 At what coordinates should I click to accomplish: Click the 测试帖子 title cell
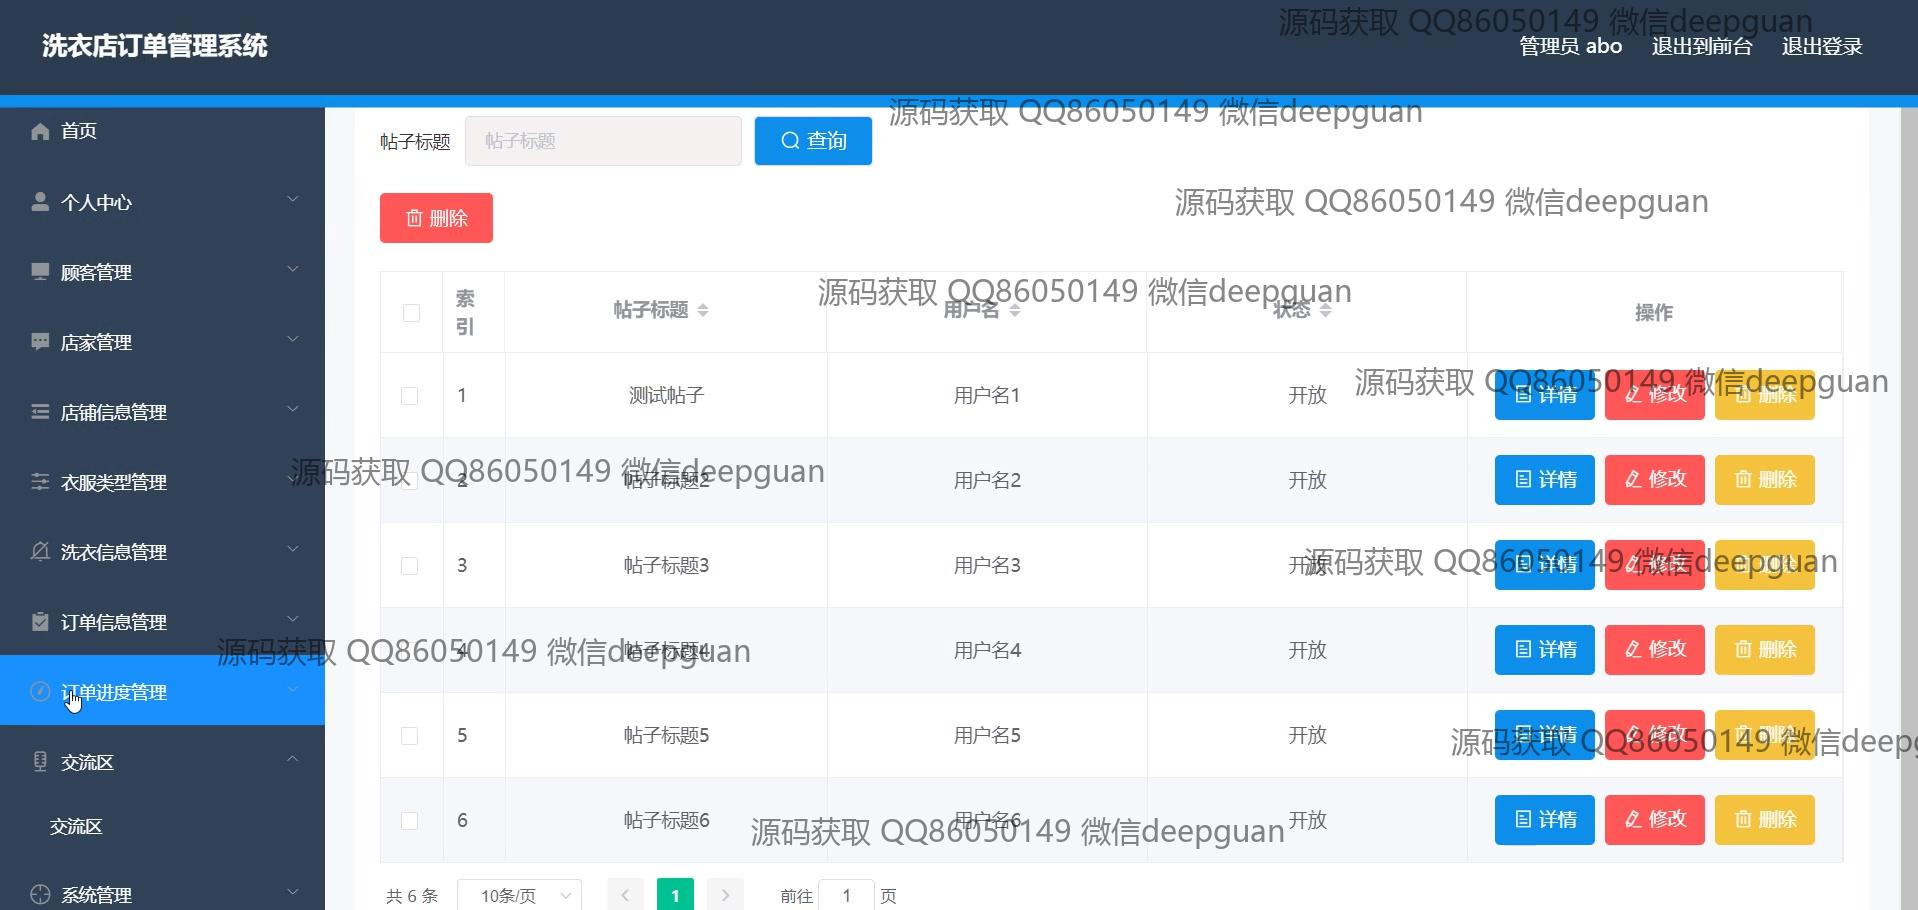tap(666, 396)
